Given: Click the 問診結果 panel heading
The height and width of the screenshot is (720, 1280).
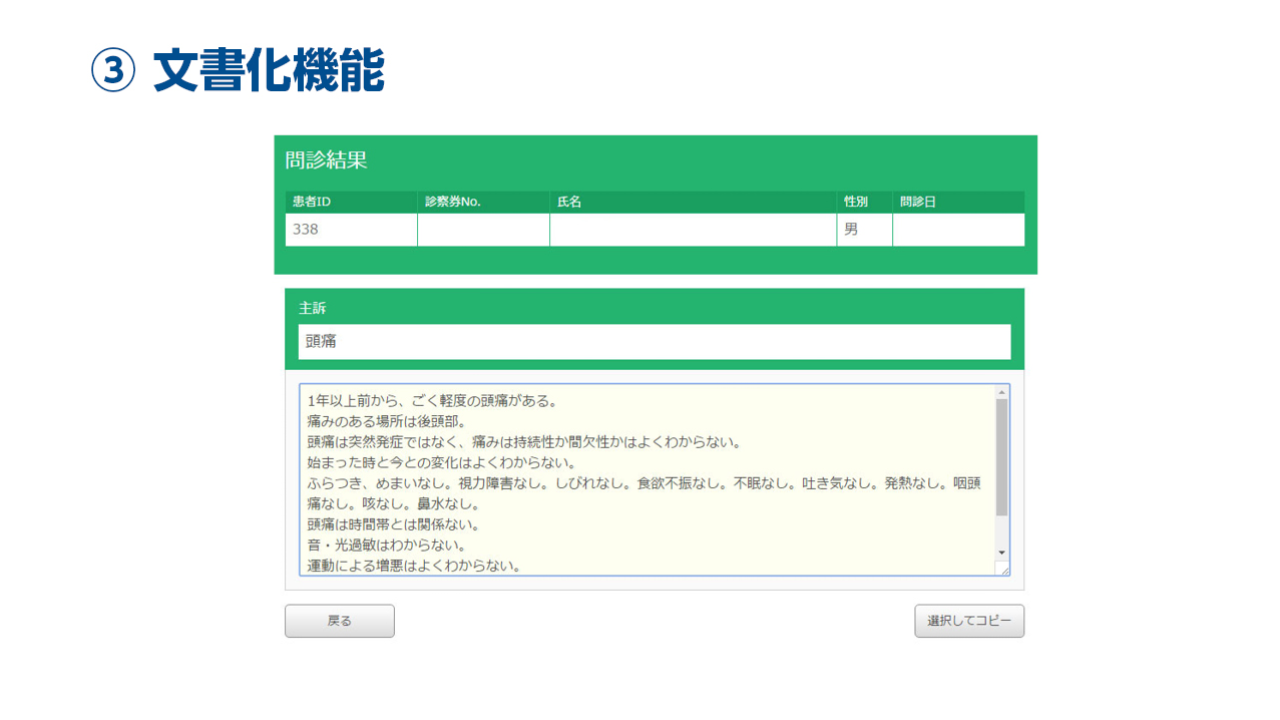Looking at the screenshot, I should tap(326, 161).
